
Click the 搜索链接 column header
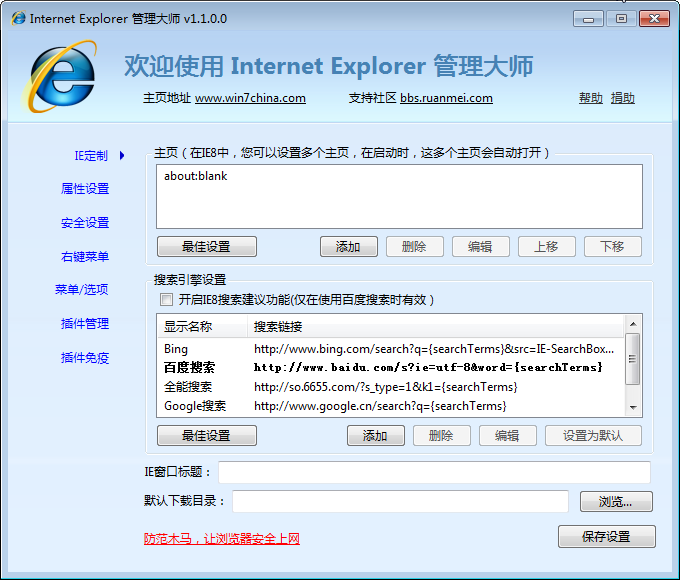(435, 326)
